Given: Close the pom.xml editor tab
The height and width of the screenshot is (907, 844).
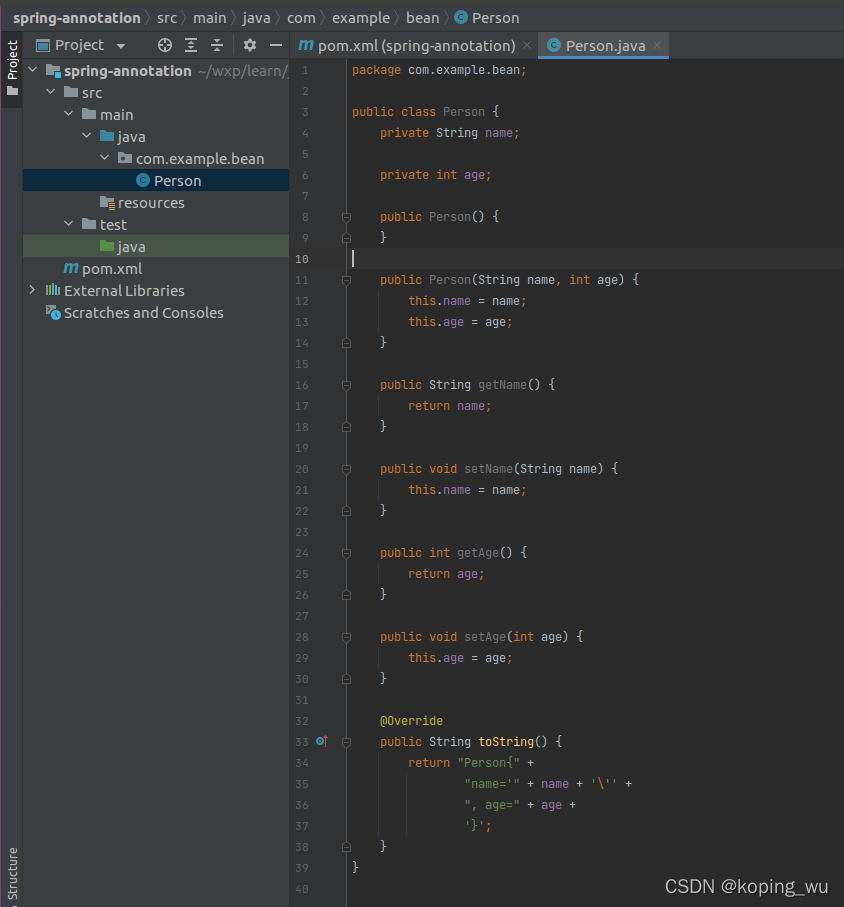Looking at the screenshot, I should click(x=526, y=45).
